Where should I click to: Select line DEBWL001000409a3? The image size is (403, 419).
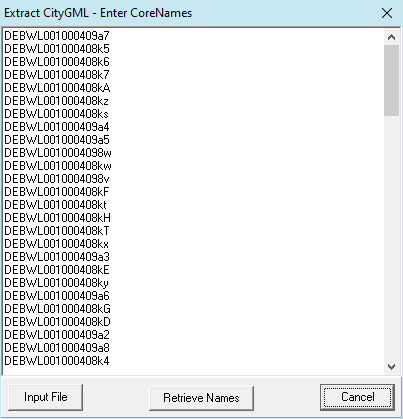pyautogui.click(x=57, y=257)
